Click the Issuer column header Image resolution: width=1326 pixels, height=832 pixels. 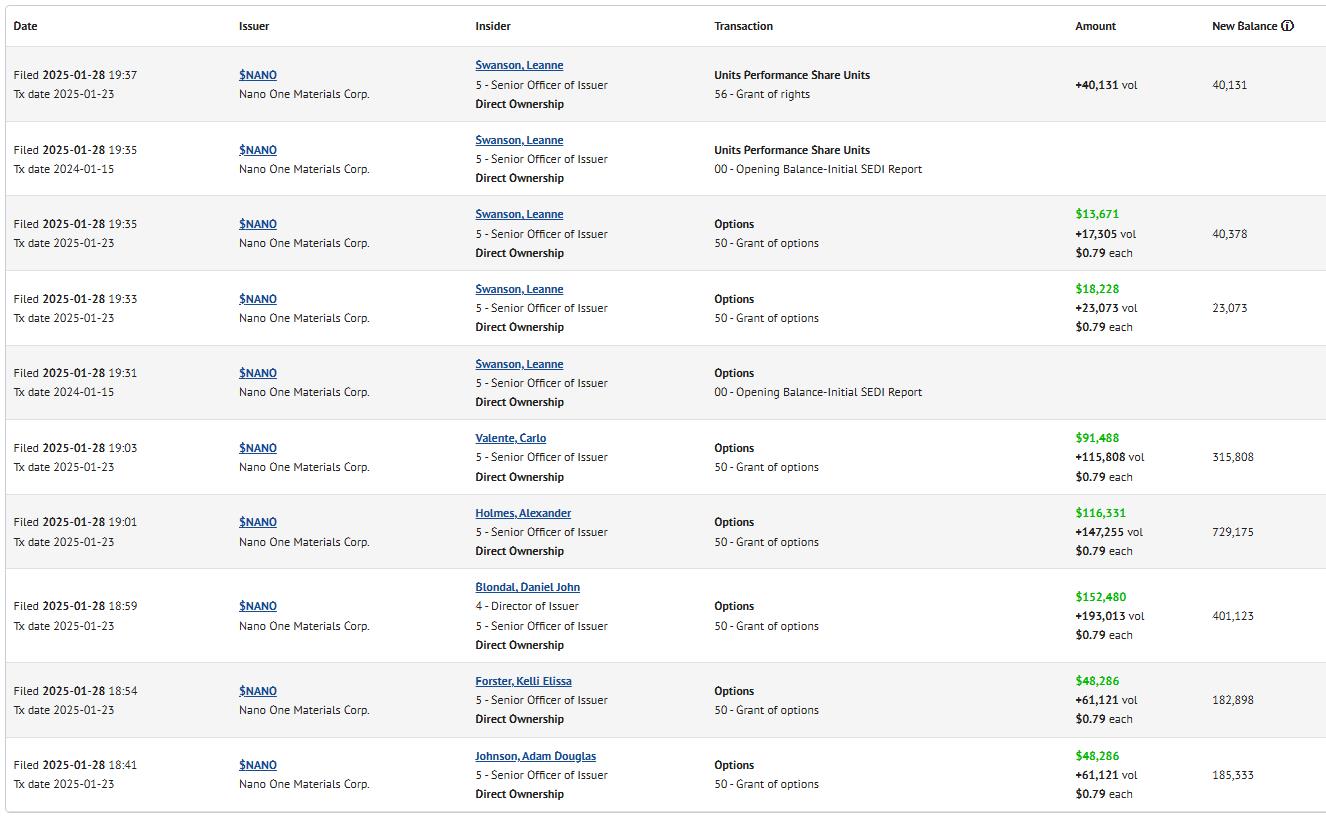tap(254, 26)
